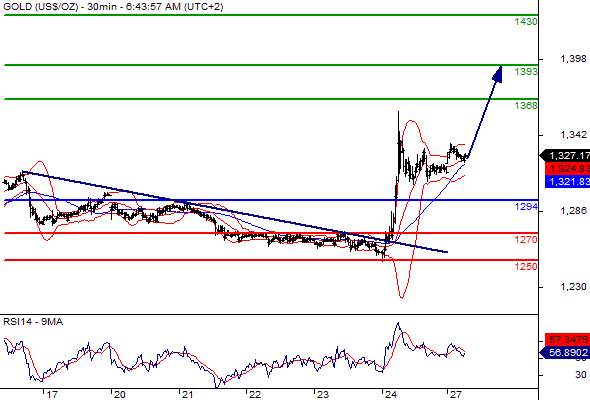The height and width of the screenshot is (400, 590).
Task: Click the 1430 resistance level label
Action: [526, 22]
